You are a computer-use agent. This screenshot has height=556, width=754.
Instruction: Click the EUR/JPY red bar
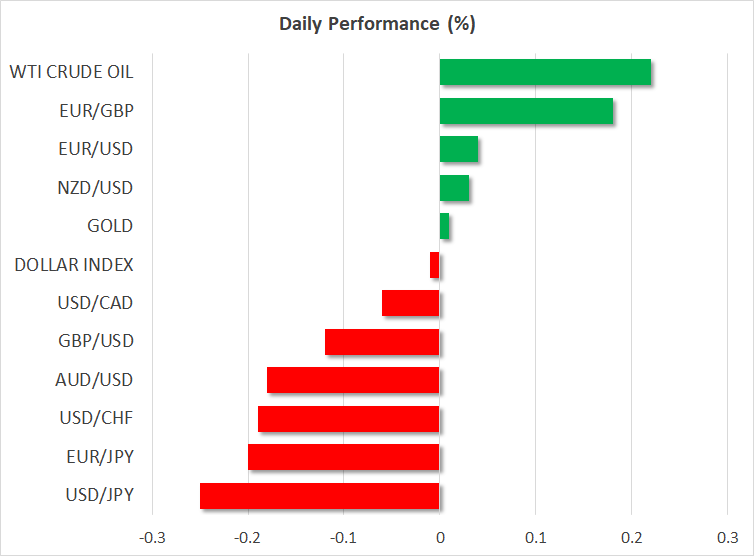(344, 457)
